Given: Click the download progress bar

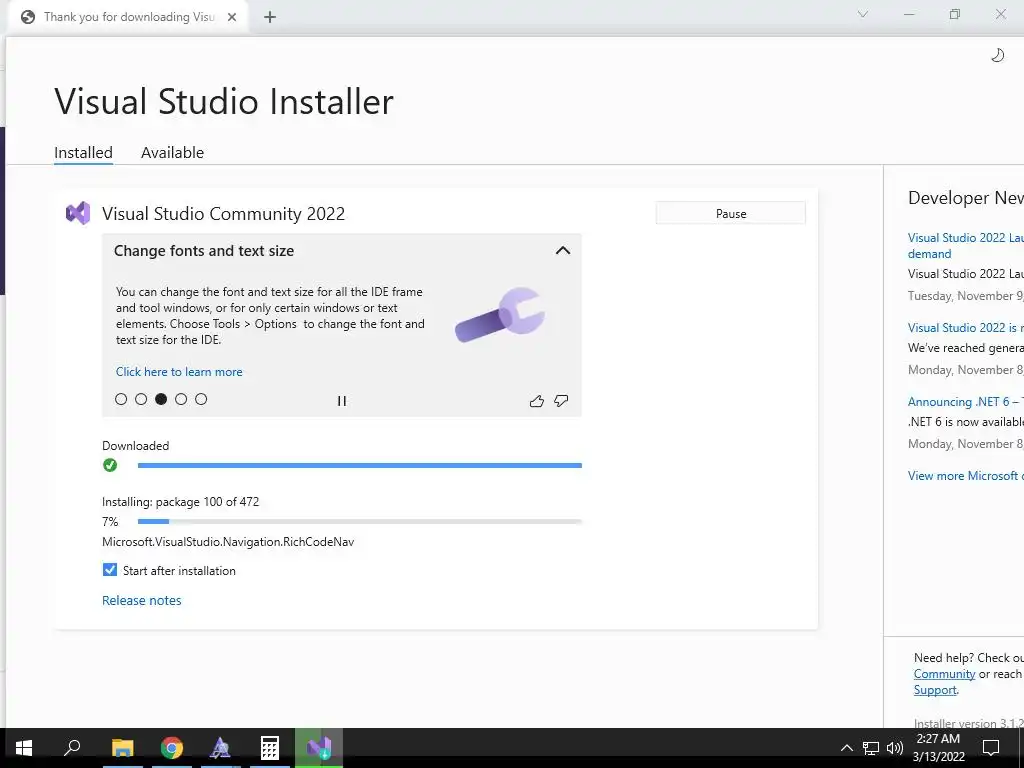Looking at the screenshot, I should click(x=359, y=466).
